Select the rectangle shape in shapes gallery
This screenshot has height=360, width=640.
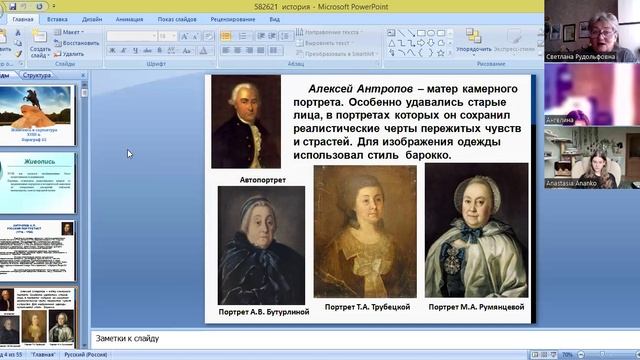point(421,33)
